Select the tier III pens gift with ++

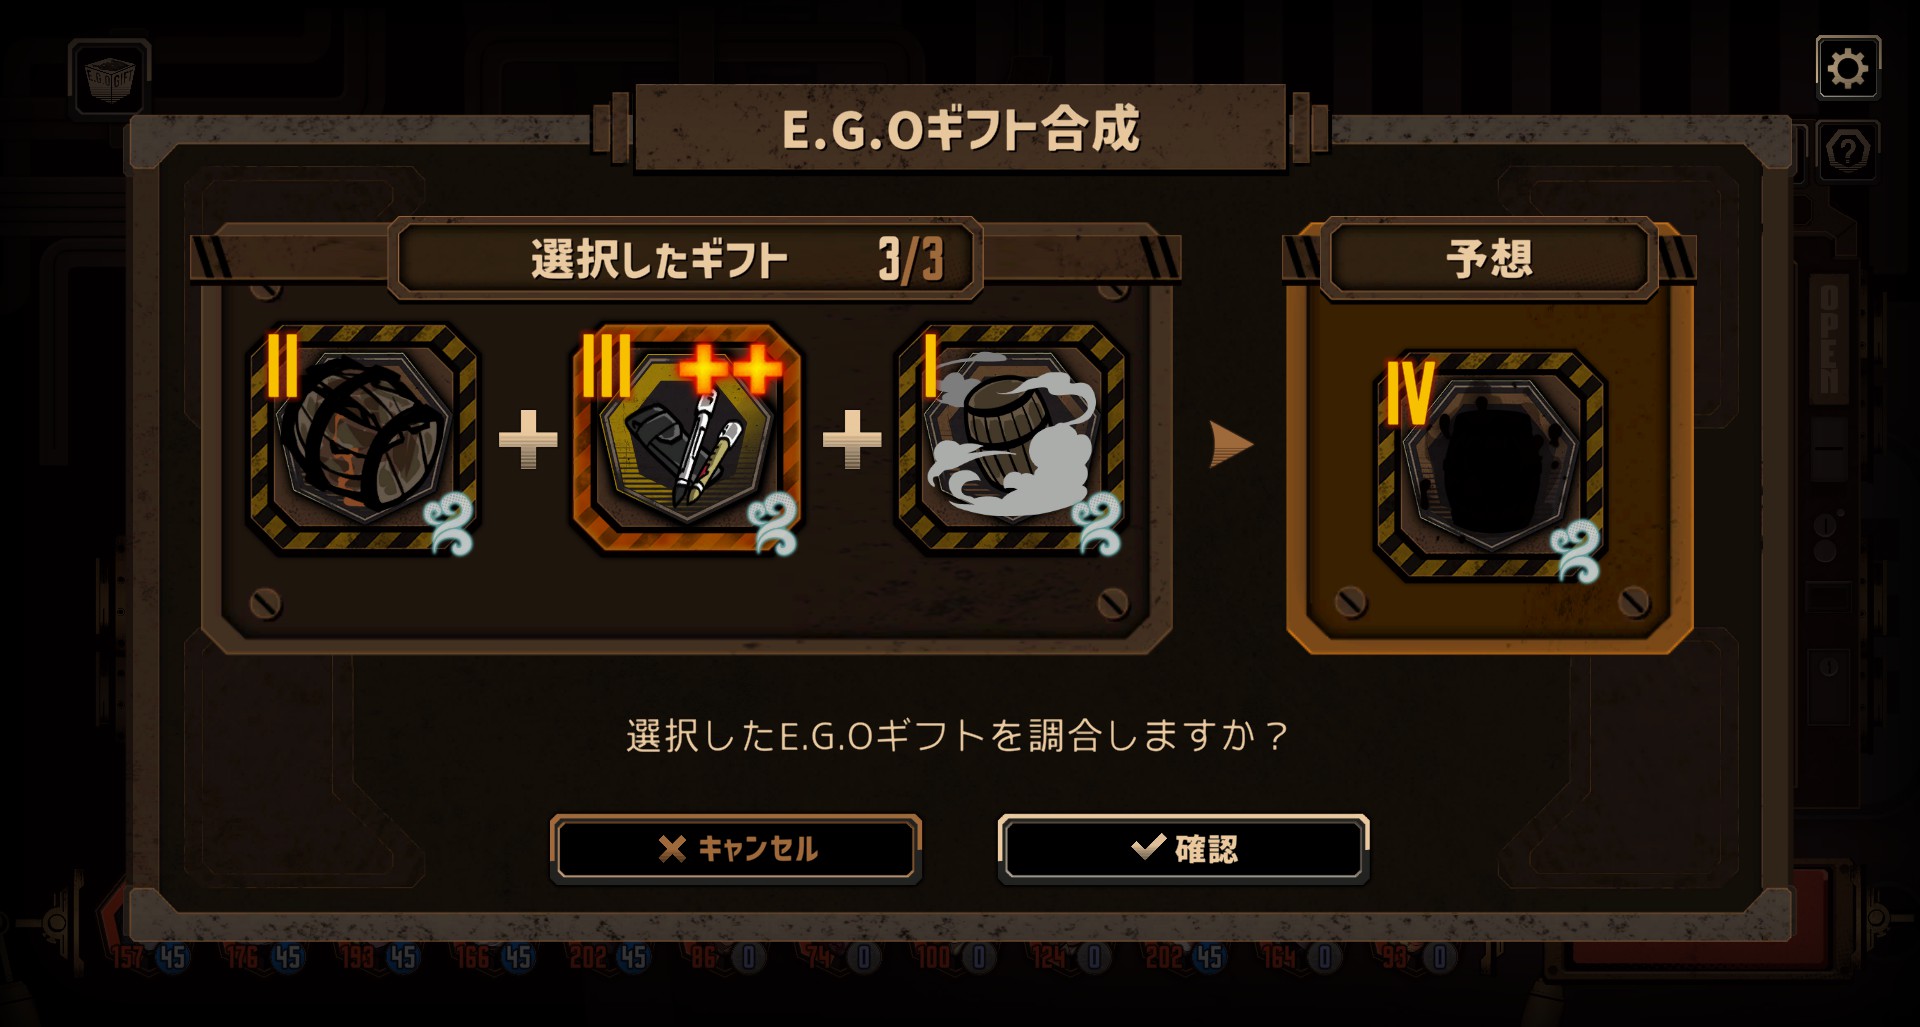687,437
